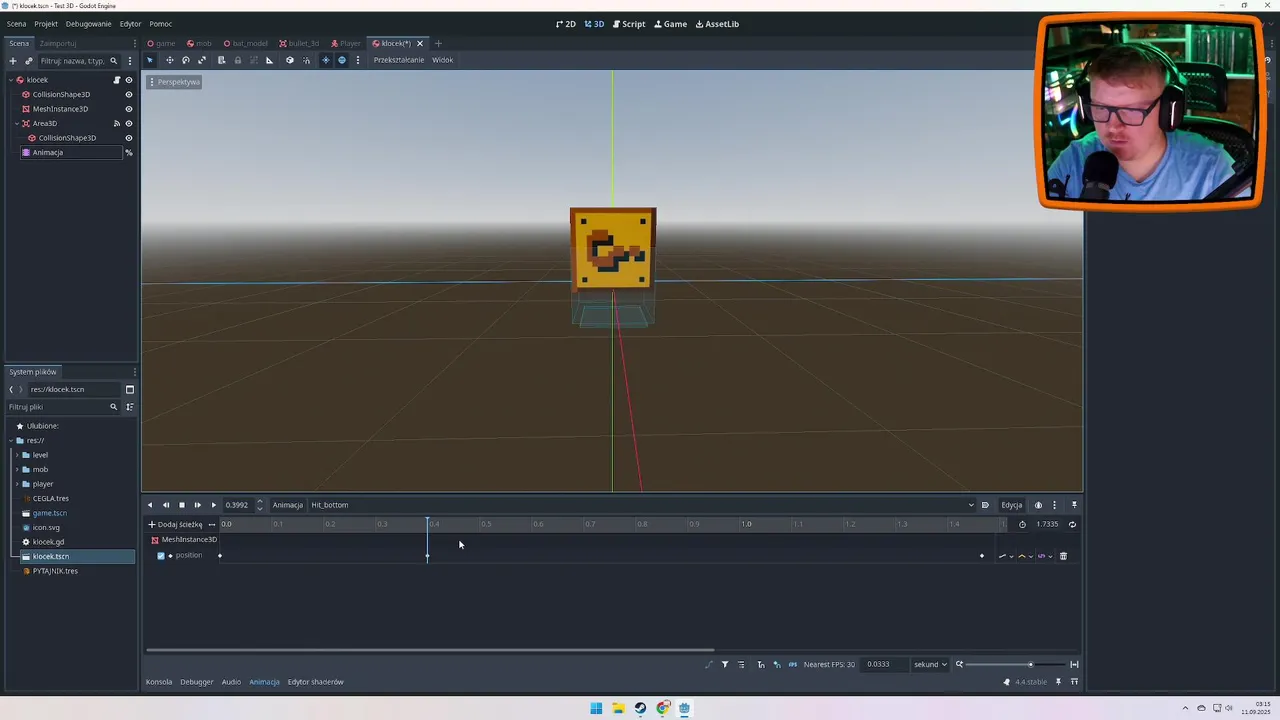The image size is (1280, 720).
Task: Click file system sort options icon
Action: [x=129, y=407]
